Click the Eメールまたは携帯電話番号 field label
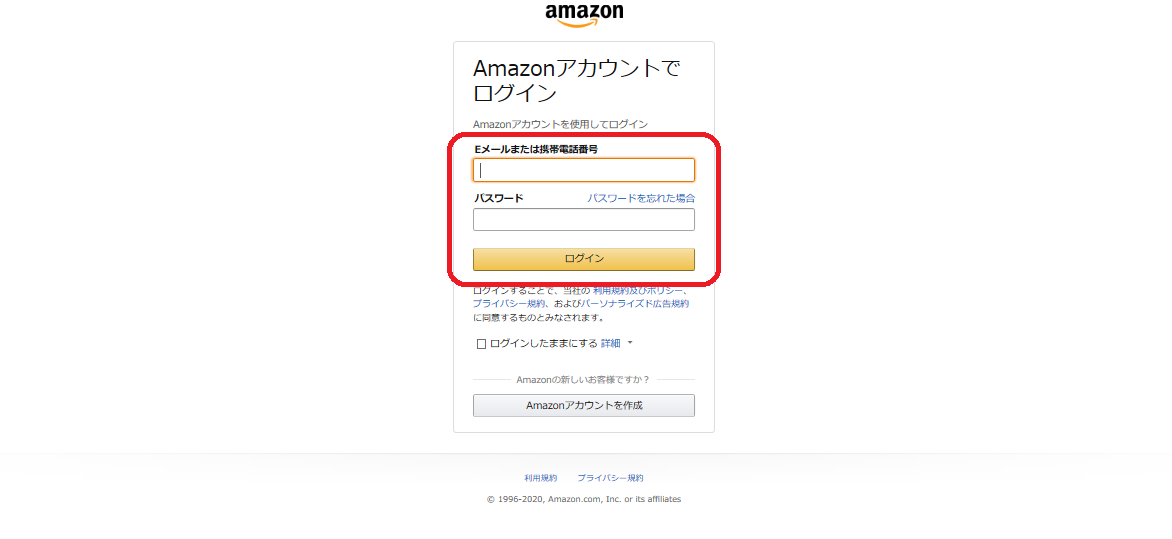This screenshot has width=1172, height=539. click(x=536, y=149)
